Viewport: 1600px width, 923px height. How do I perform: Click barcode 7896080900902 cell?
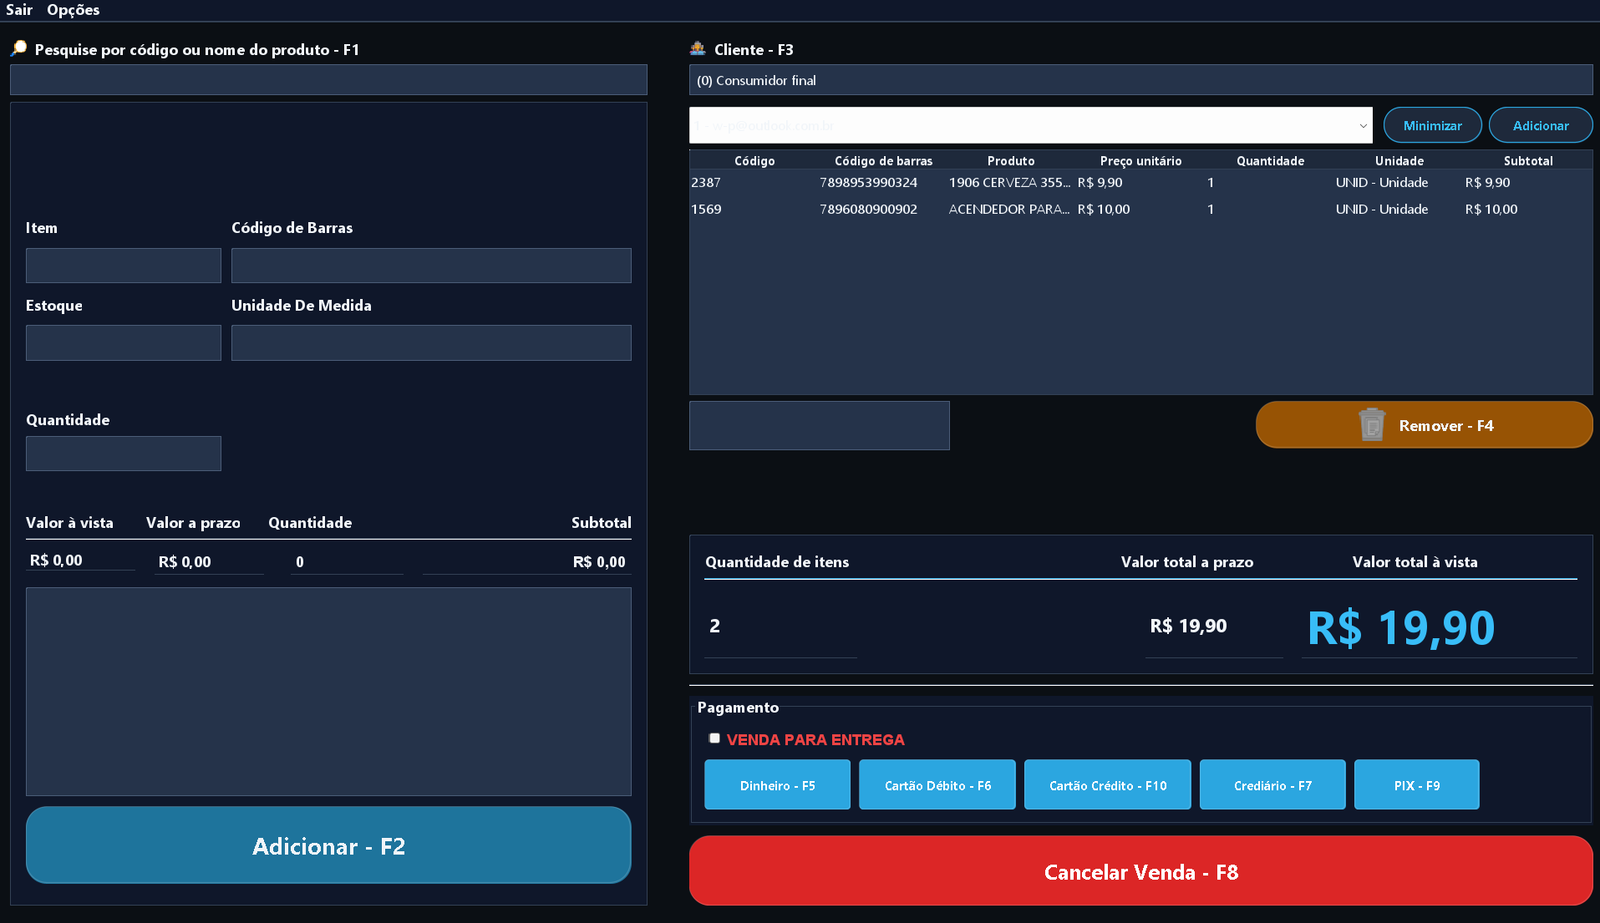pyautogui.click(x=868, y=209)
